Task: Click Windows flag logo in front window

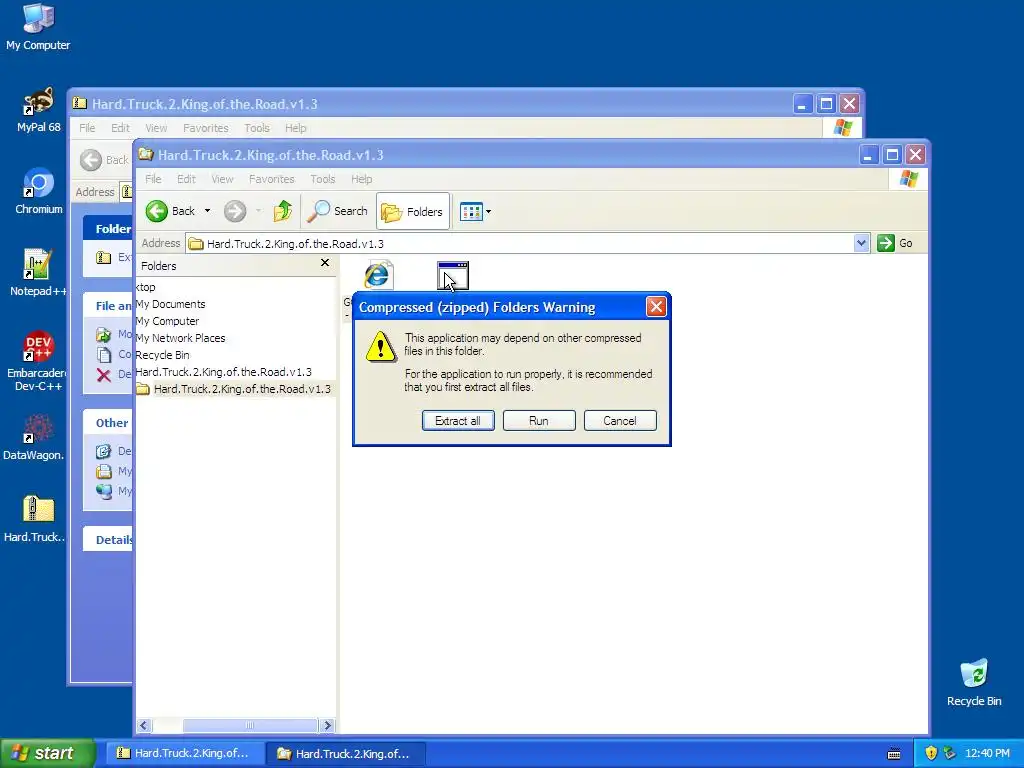Action: click(908, 179)
